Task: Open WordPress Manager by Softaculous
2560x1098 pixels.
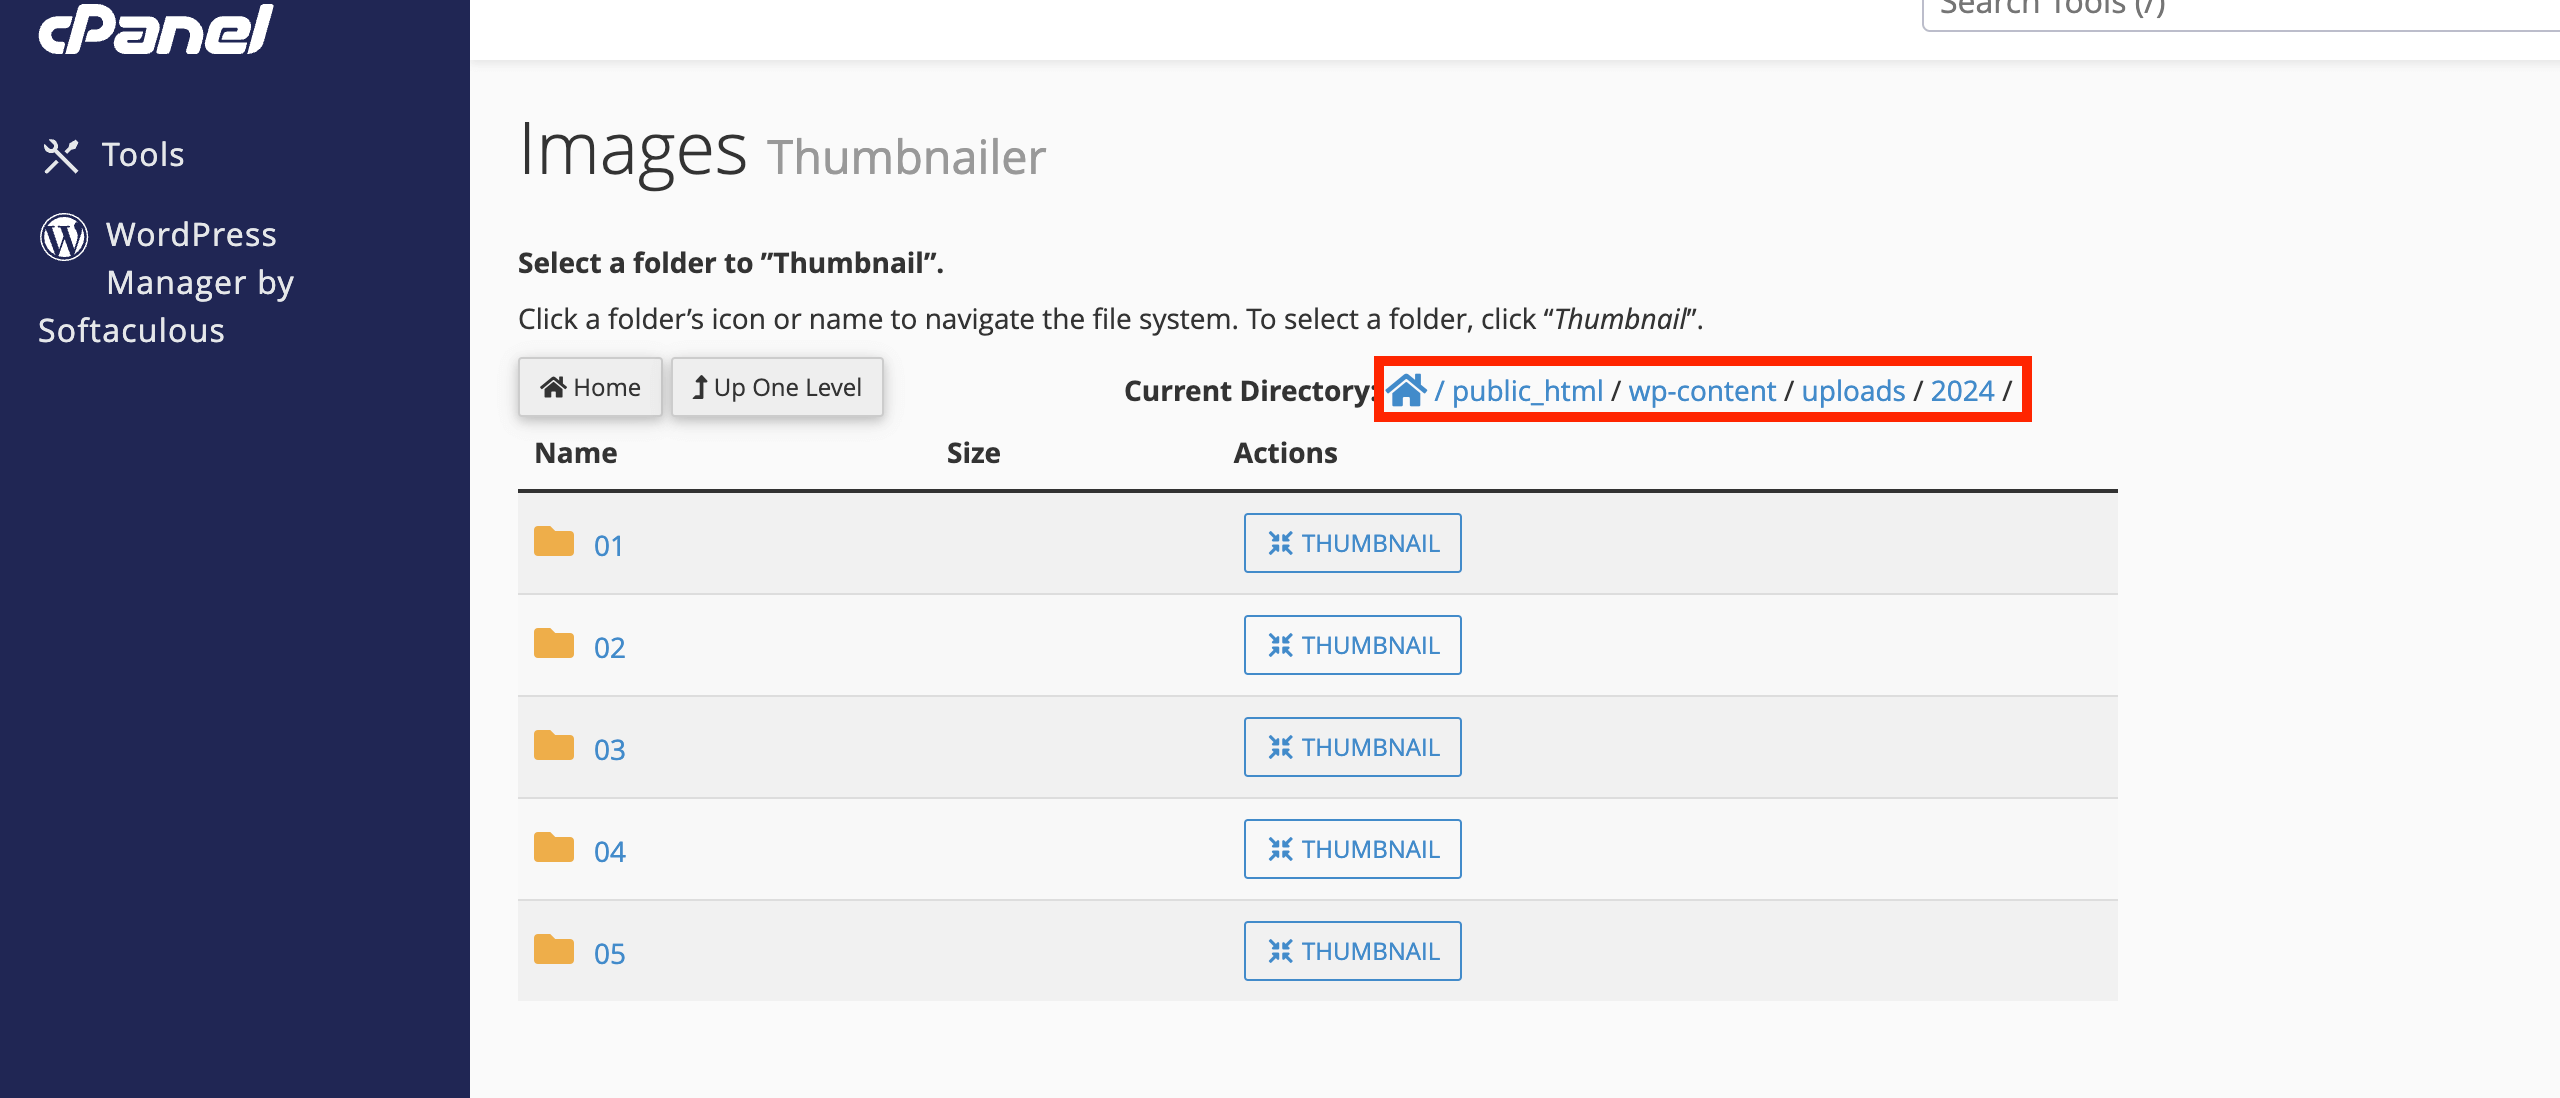Action: (167, 282)
